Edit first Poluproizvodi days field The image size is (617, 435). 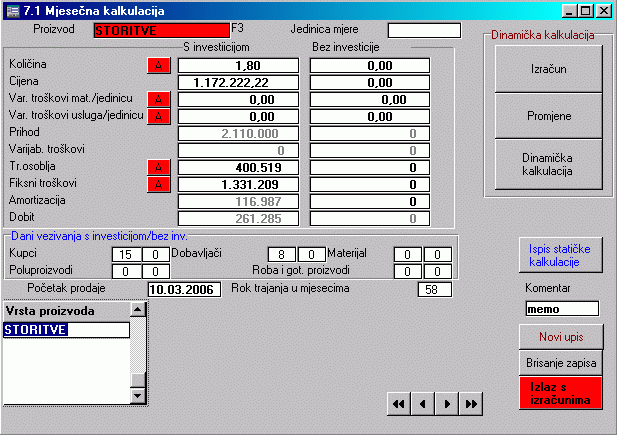click(x=126, y=272)
